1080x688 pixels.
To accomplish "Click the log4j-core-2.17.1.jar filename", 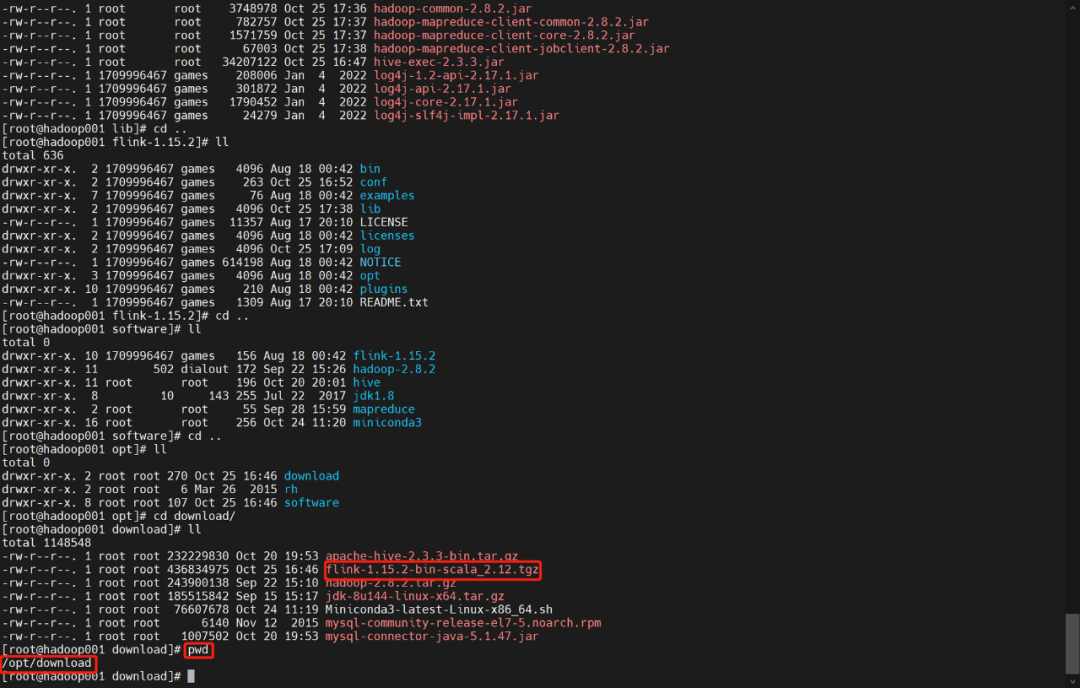I will pos(446,102).
